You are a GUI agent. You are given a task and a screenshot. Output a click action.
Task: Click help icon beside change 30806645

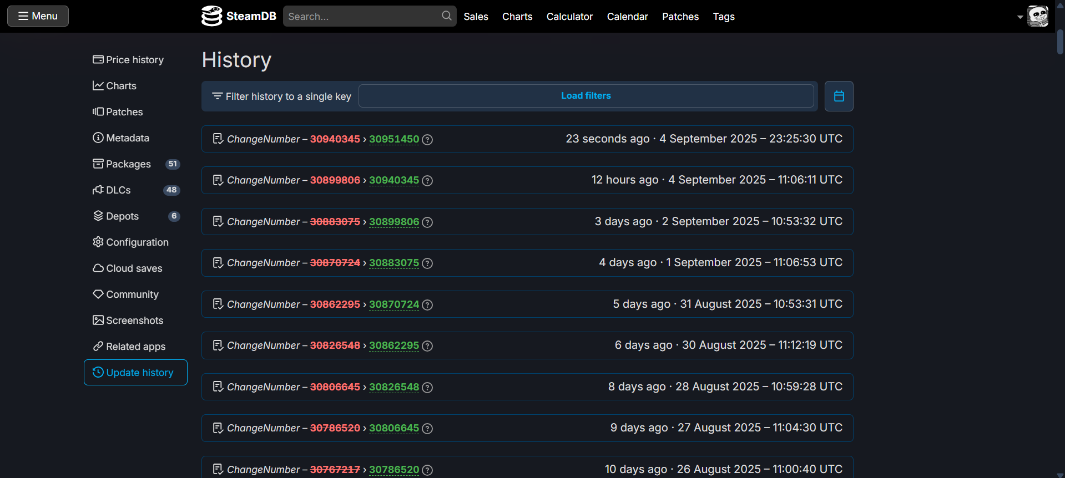(x=428, y=428)
